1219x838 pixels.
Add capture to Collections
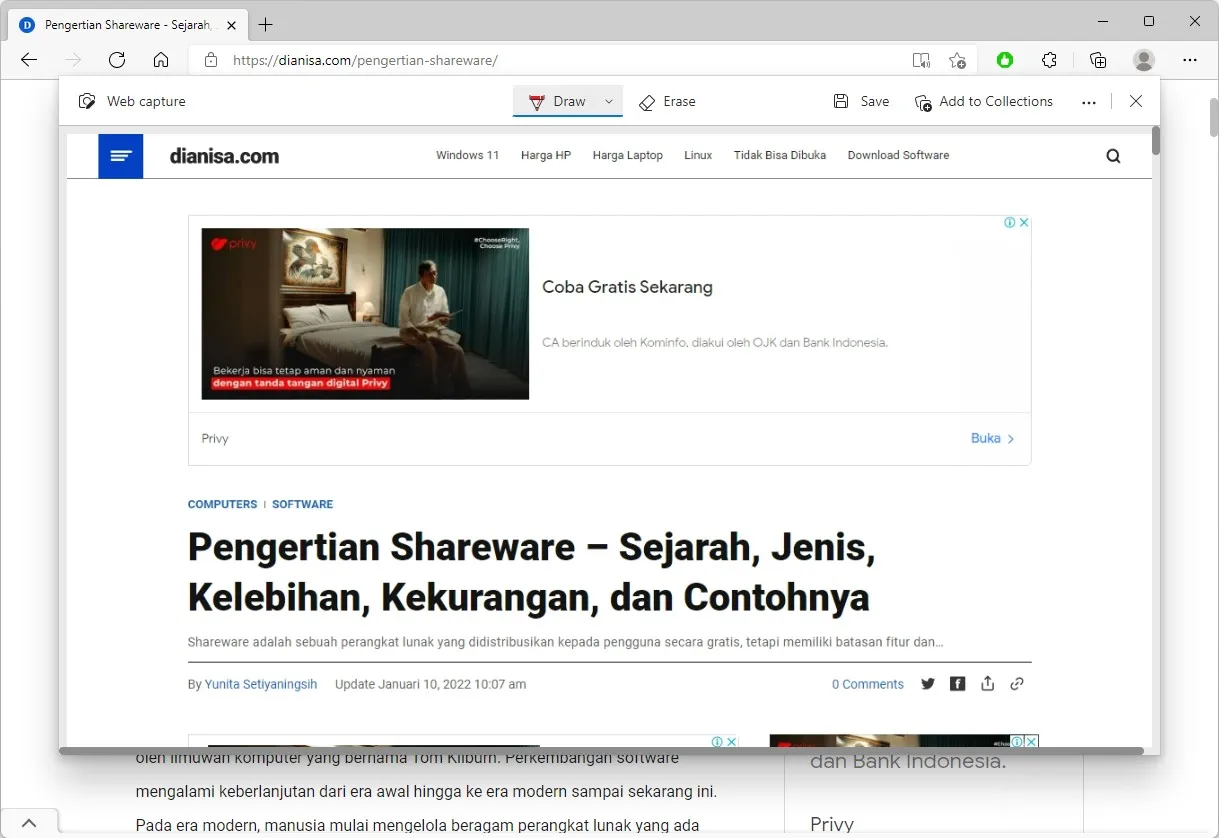pos(984,101)
